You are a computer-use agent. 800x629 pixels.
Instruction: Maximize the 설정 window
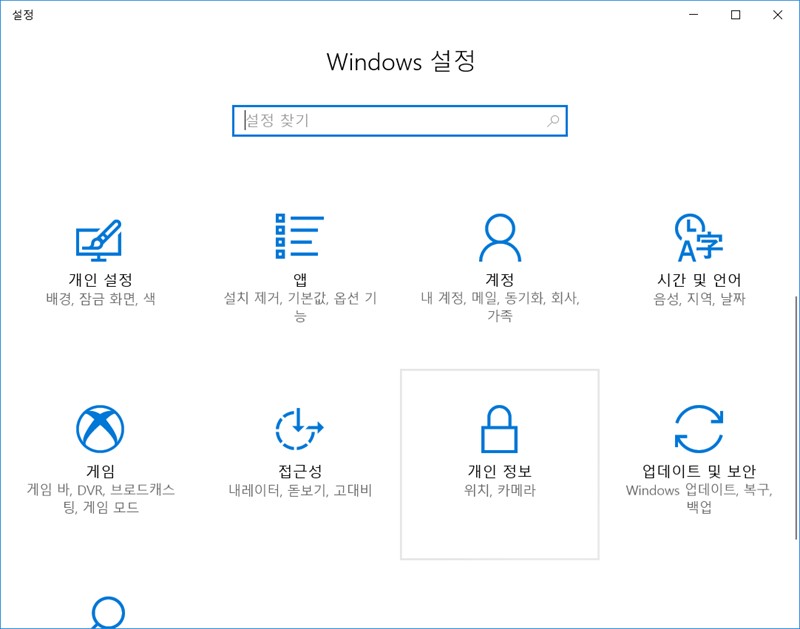[736, 15]
